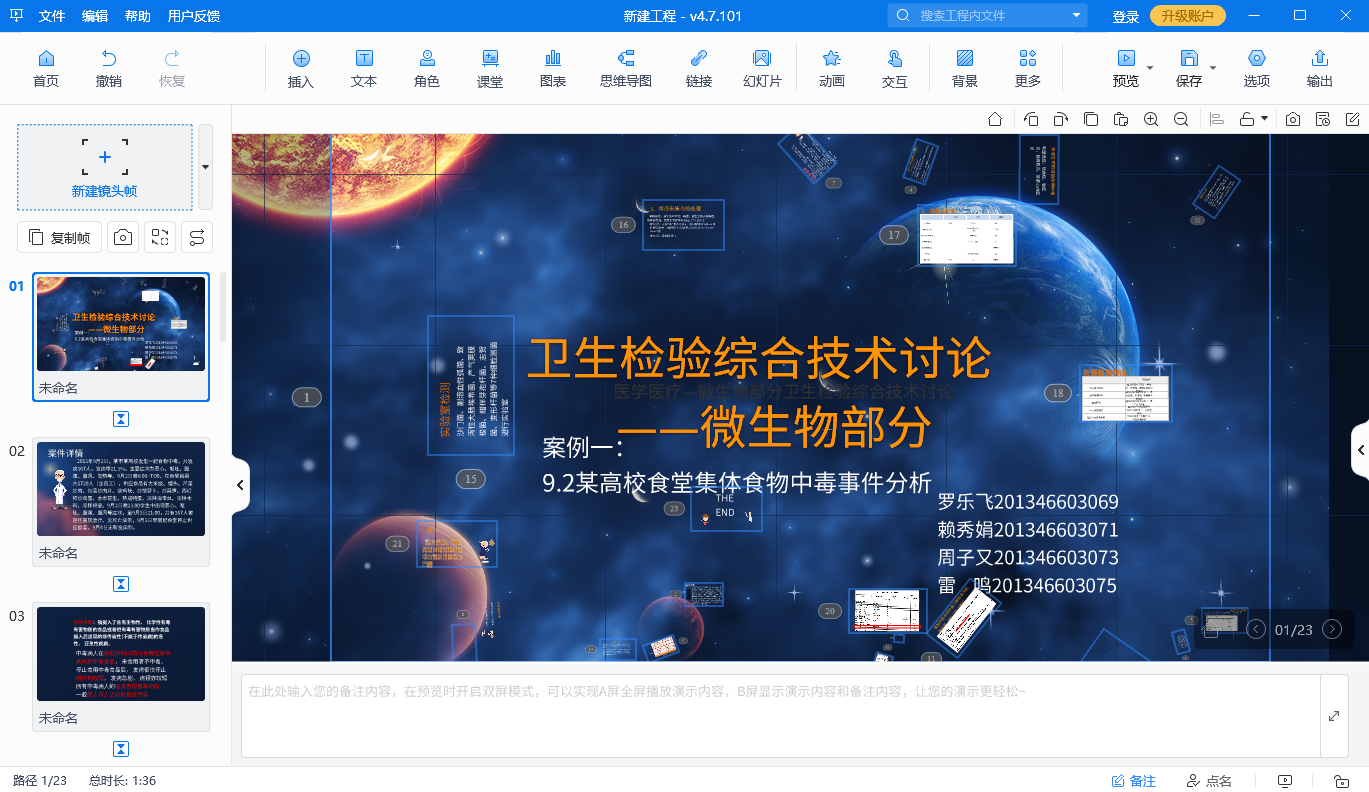Click the canvas copy icon

click(x=1091, y=119)
